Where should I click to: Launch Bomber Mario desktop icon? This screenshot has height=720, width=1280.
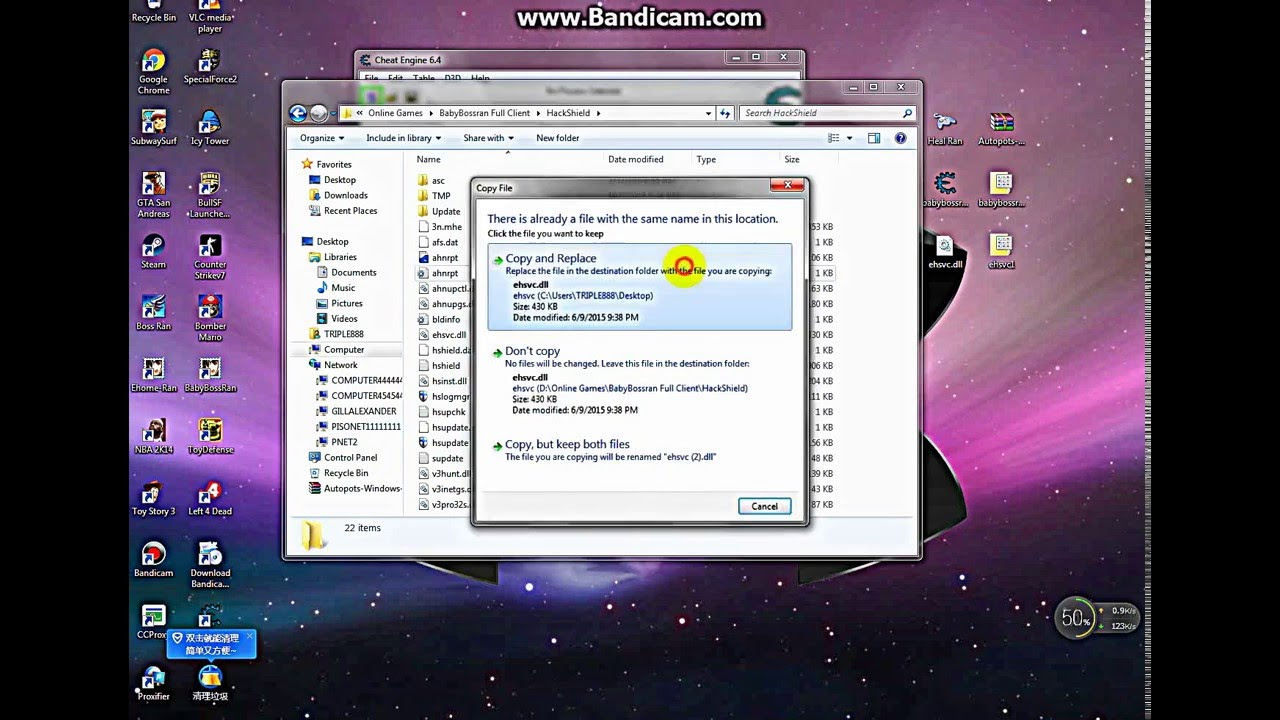pos(210,319)
